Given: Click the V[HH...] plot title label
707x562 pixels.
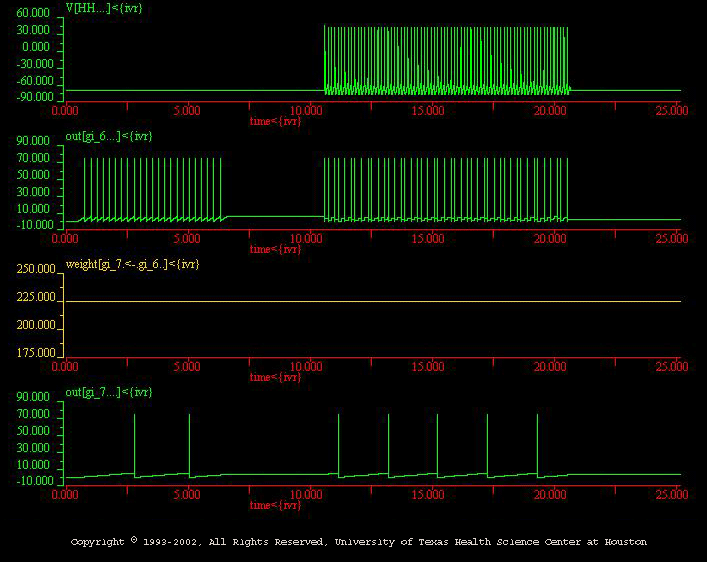Looking at the screenshot, I should click(104, 8).
